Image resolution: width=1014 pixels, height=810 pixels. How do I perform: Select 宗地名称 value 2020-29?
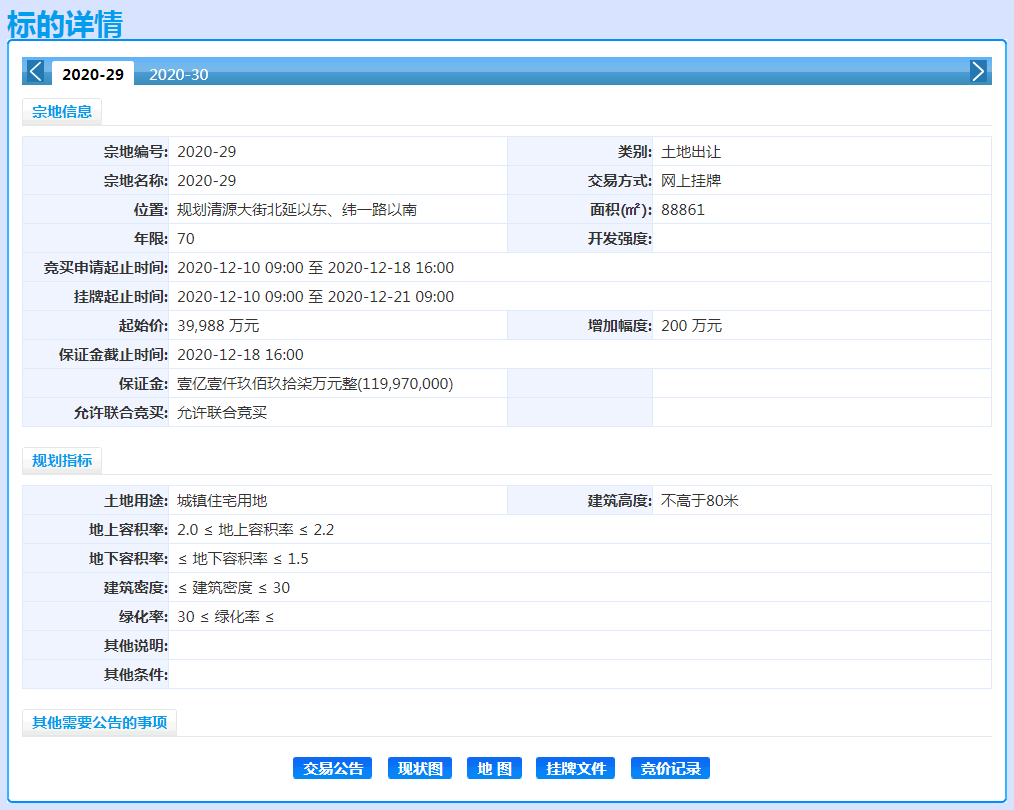coord(207,181)
